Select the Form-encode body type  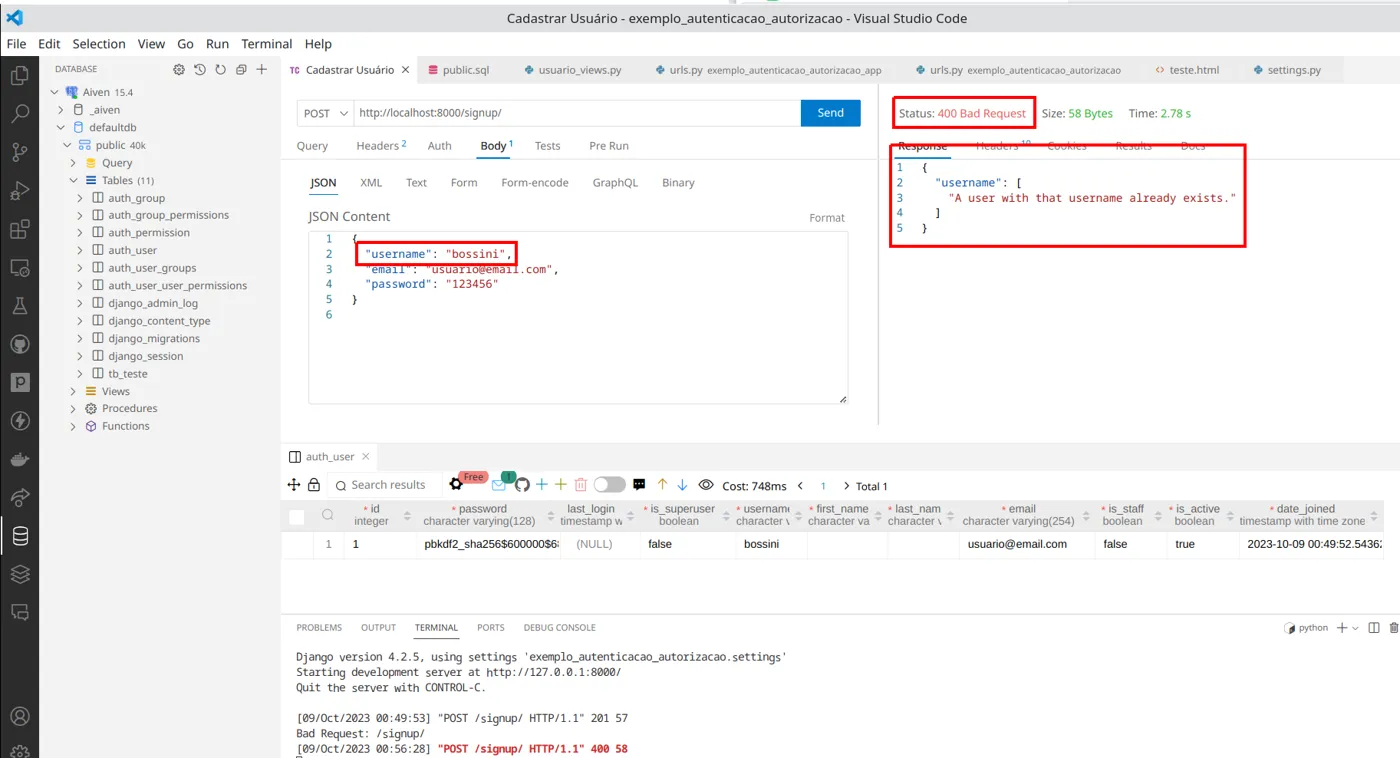[x=534, y=183]
